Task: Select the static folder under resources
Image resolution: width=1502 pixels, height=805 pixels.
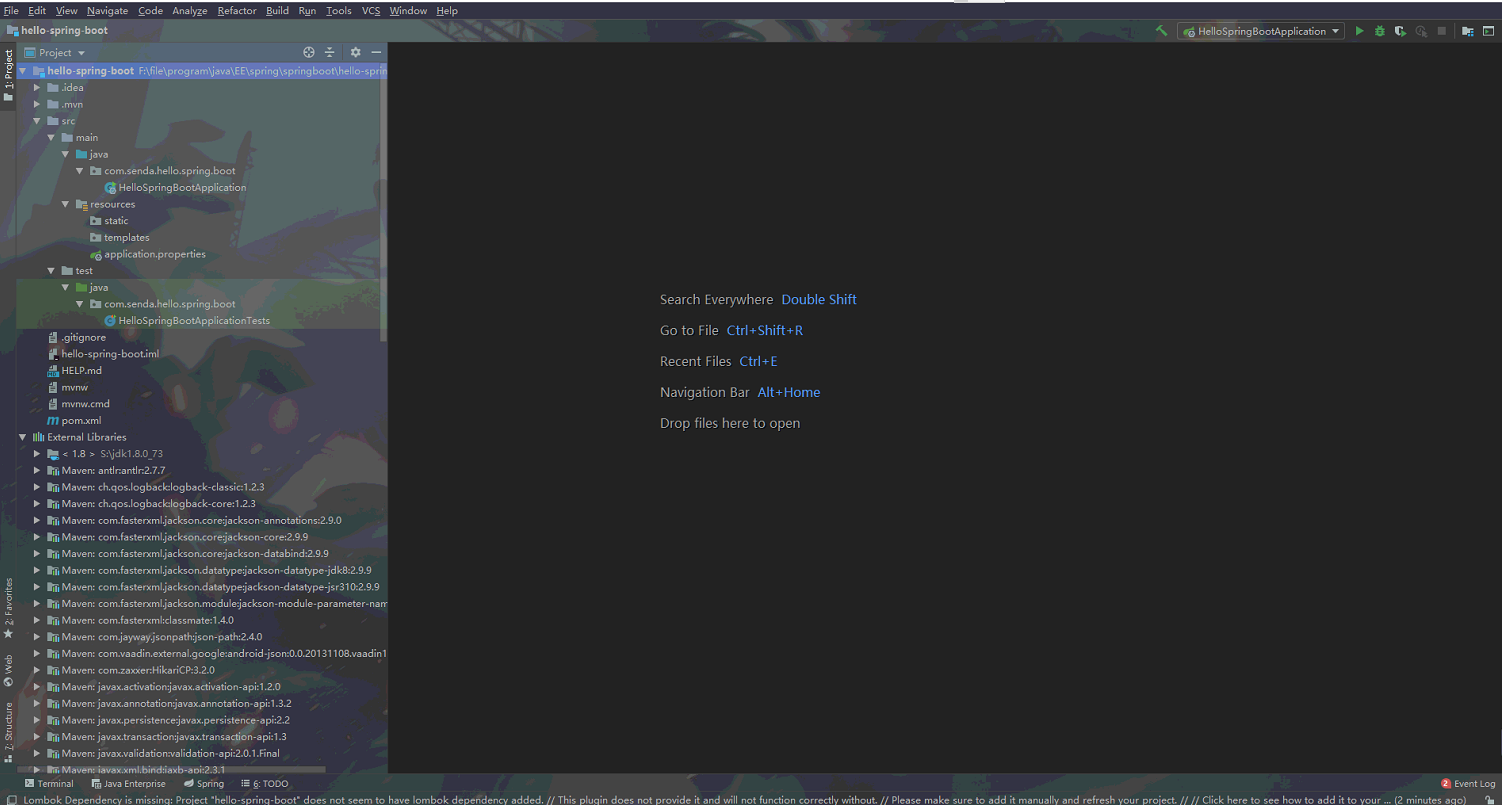Action: (109, 221)
